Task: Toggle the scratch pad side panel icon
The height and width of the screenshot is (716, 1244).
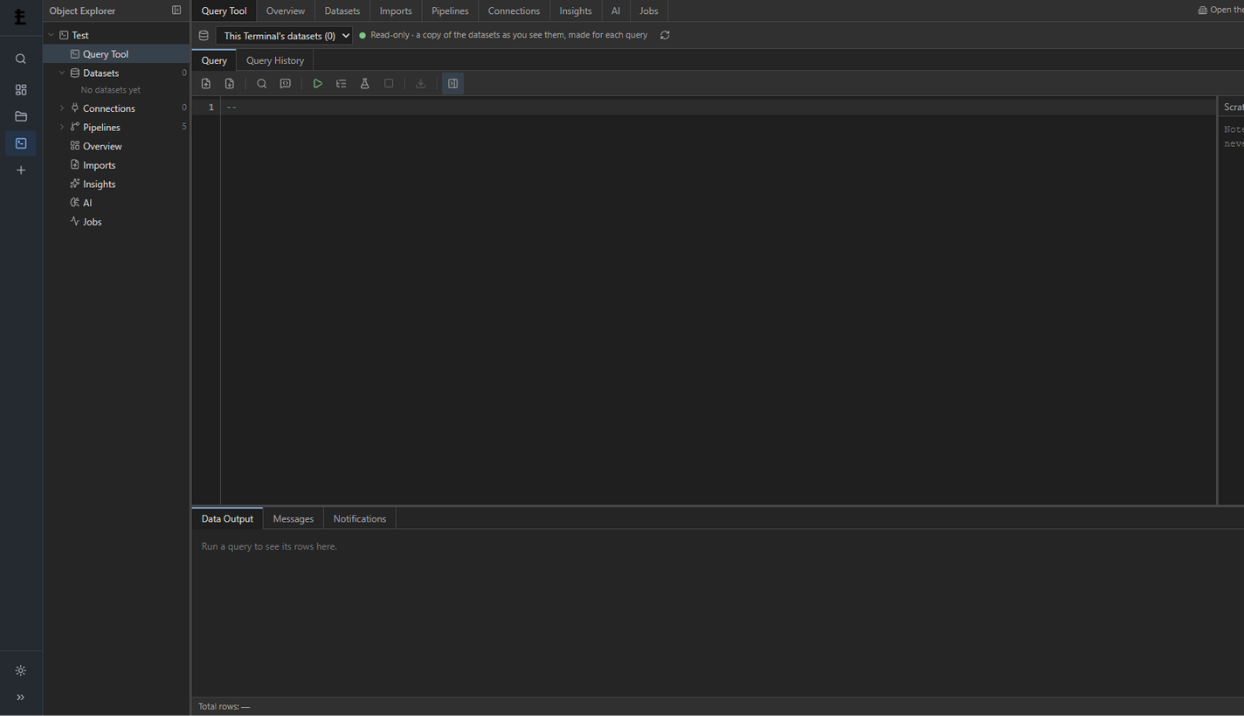Action: [x=453, y=84]
